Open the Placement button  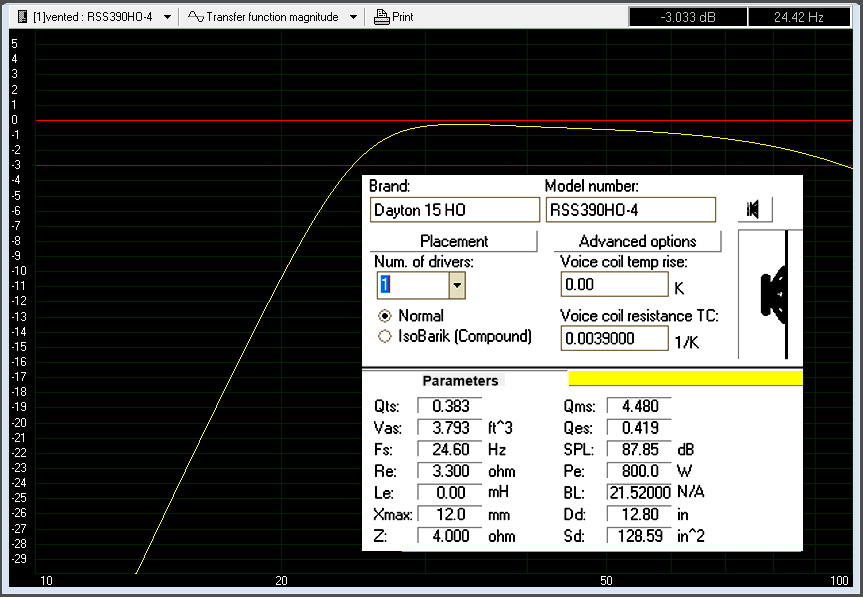pos(454,241)
